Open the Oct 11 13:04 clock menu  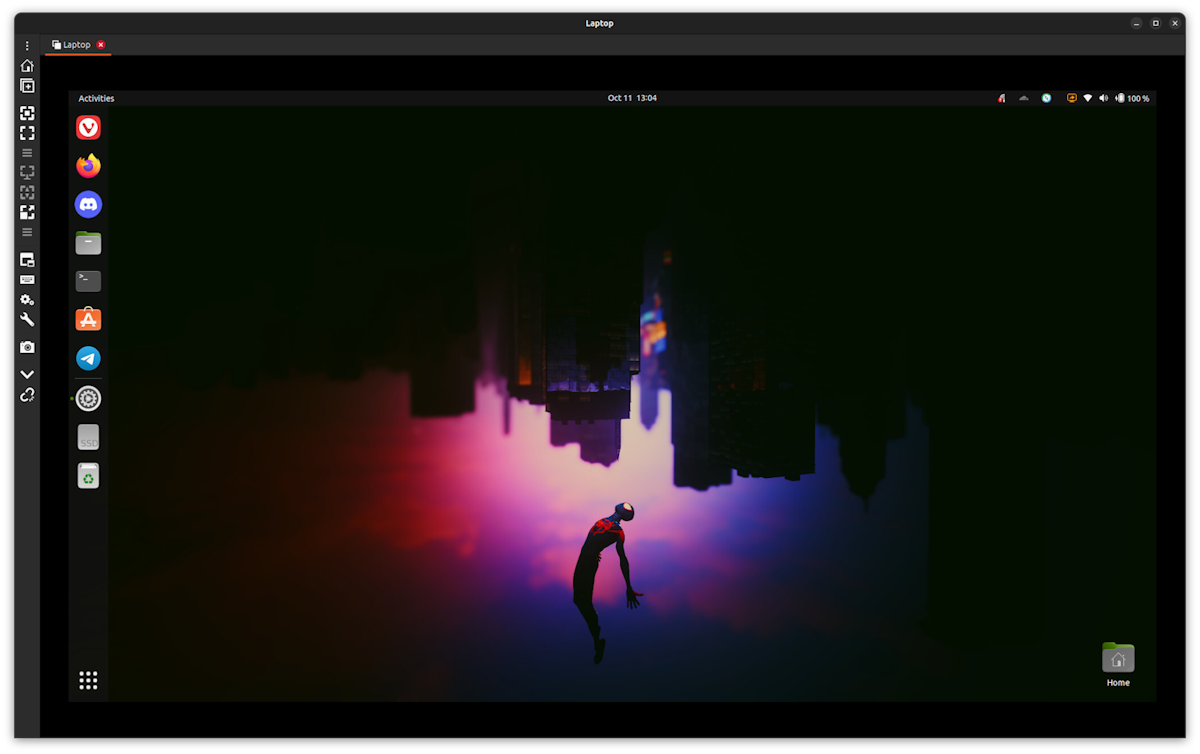(x=632, y=98)
